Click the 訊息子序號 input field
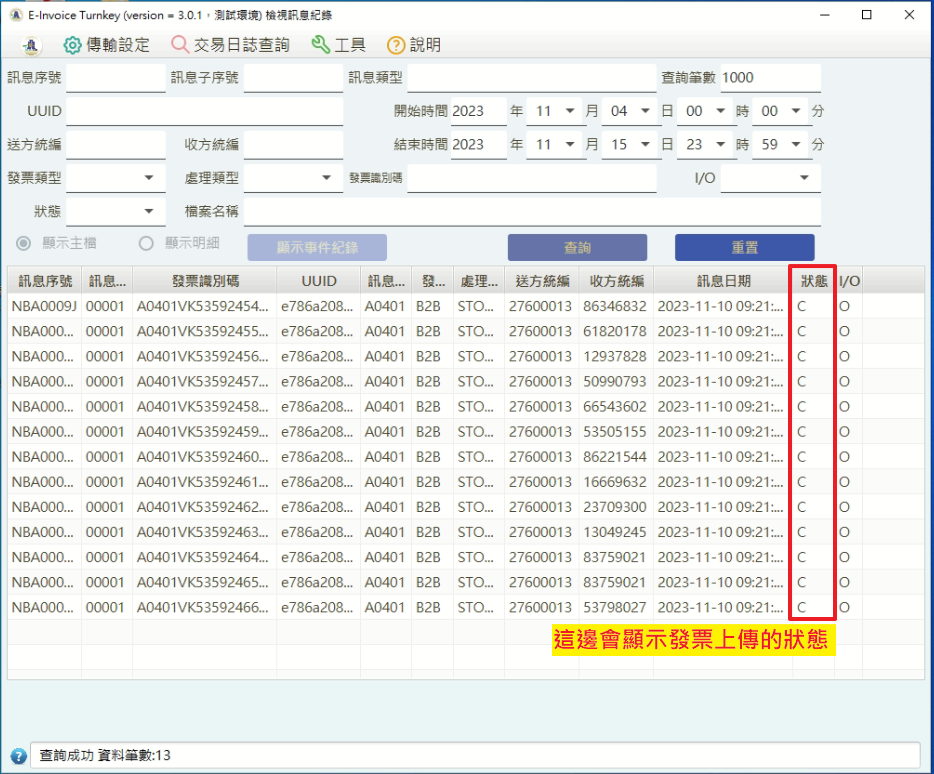This screenshot has height=774, width=934. click(x=293, y=78)
